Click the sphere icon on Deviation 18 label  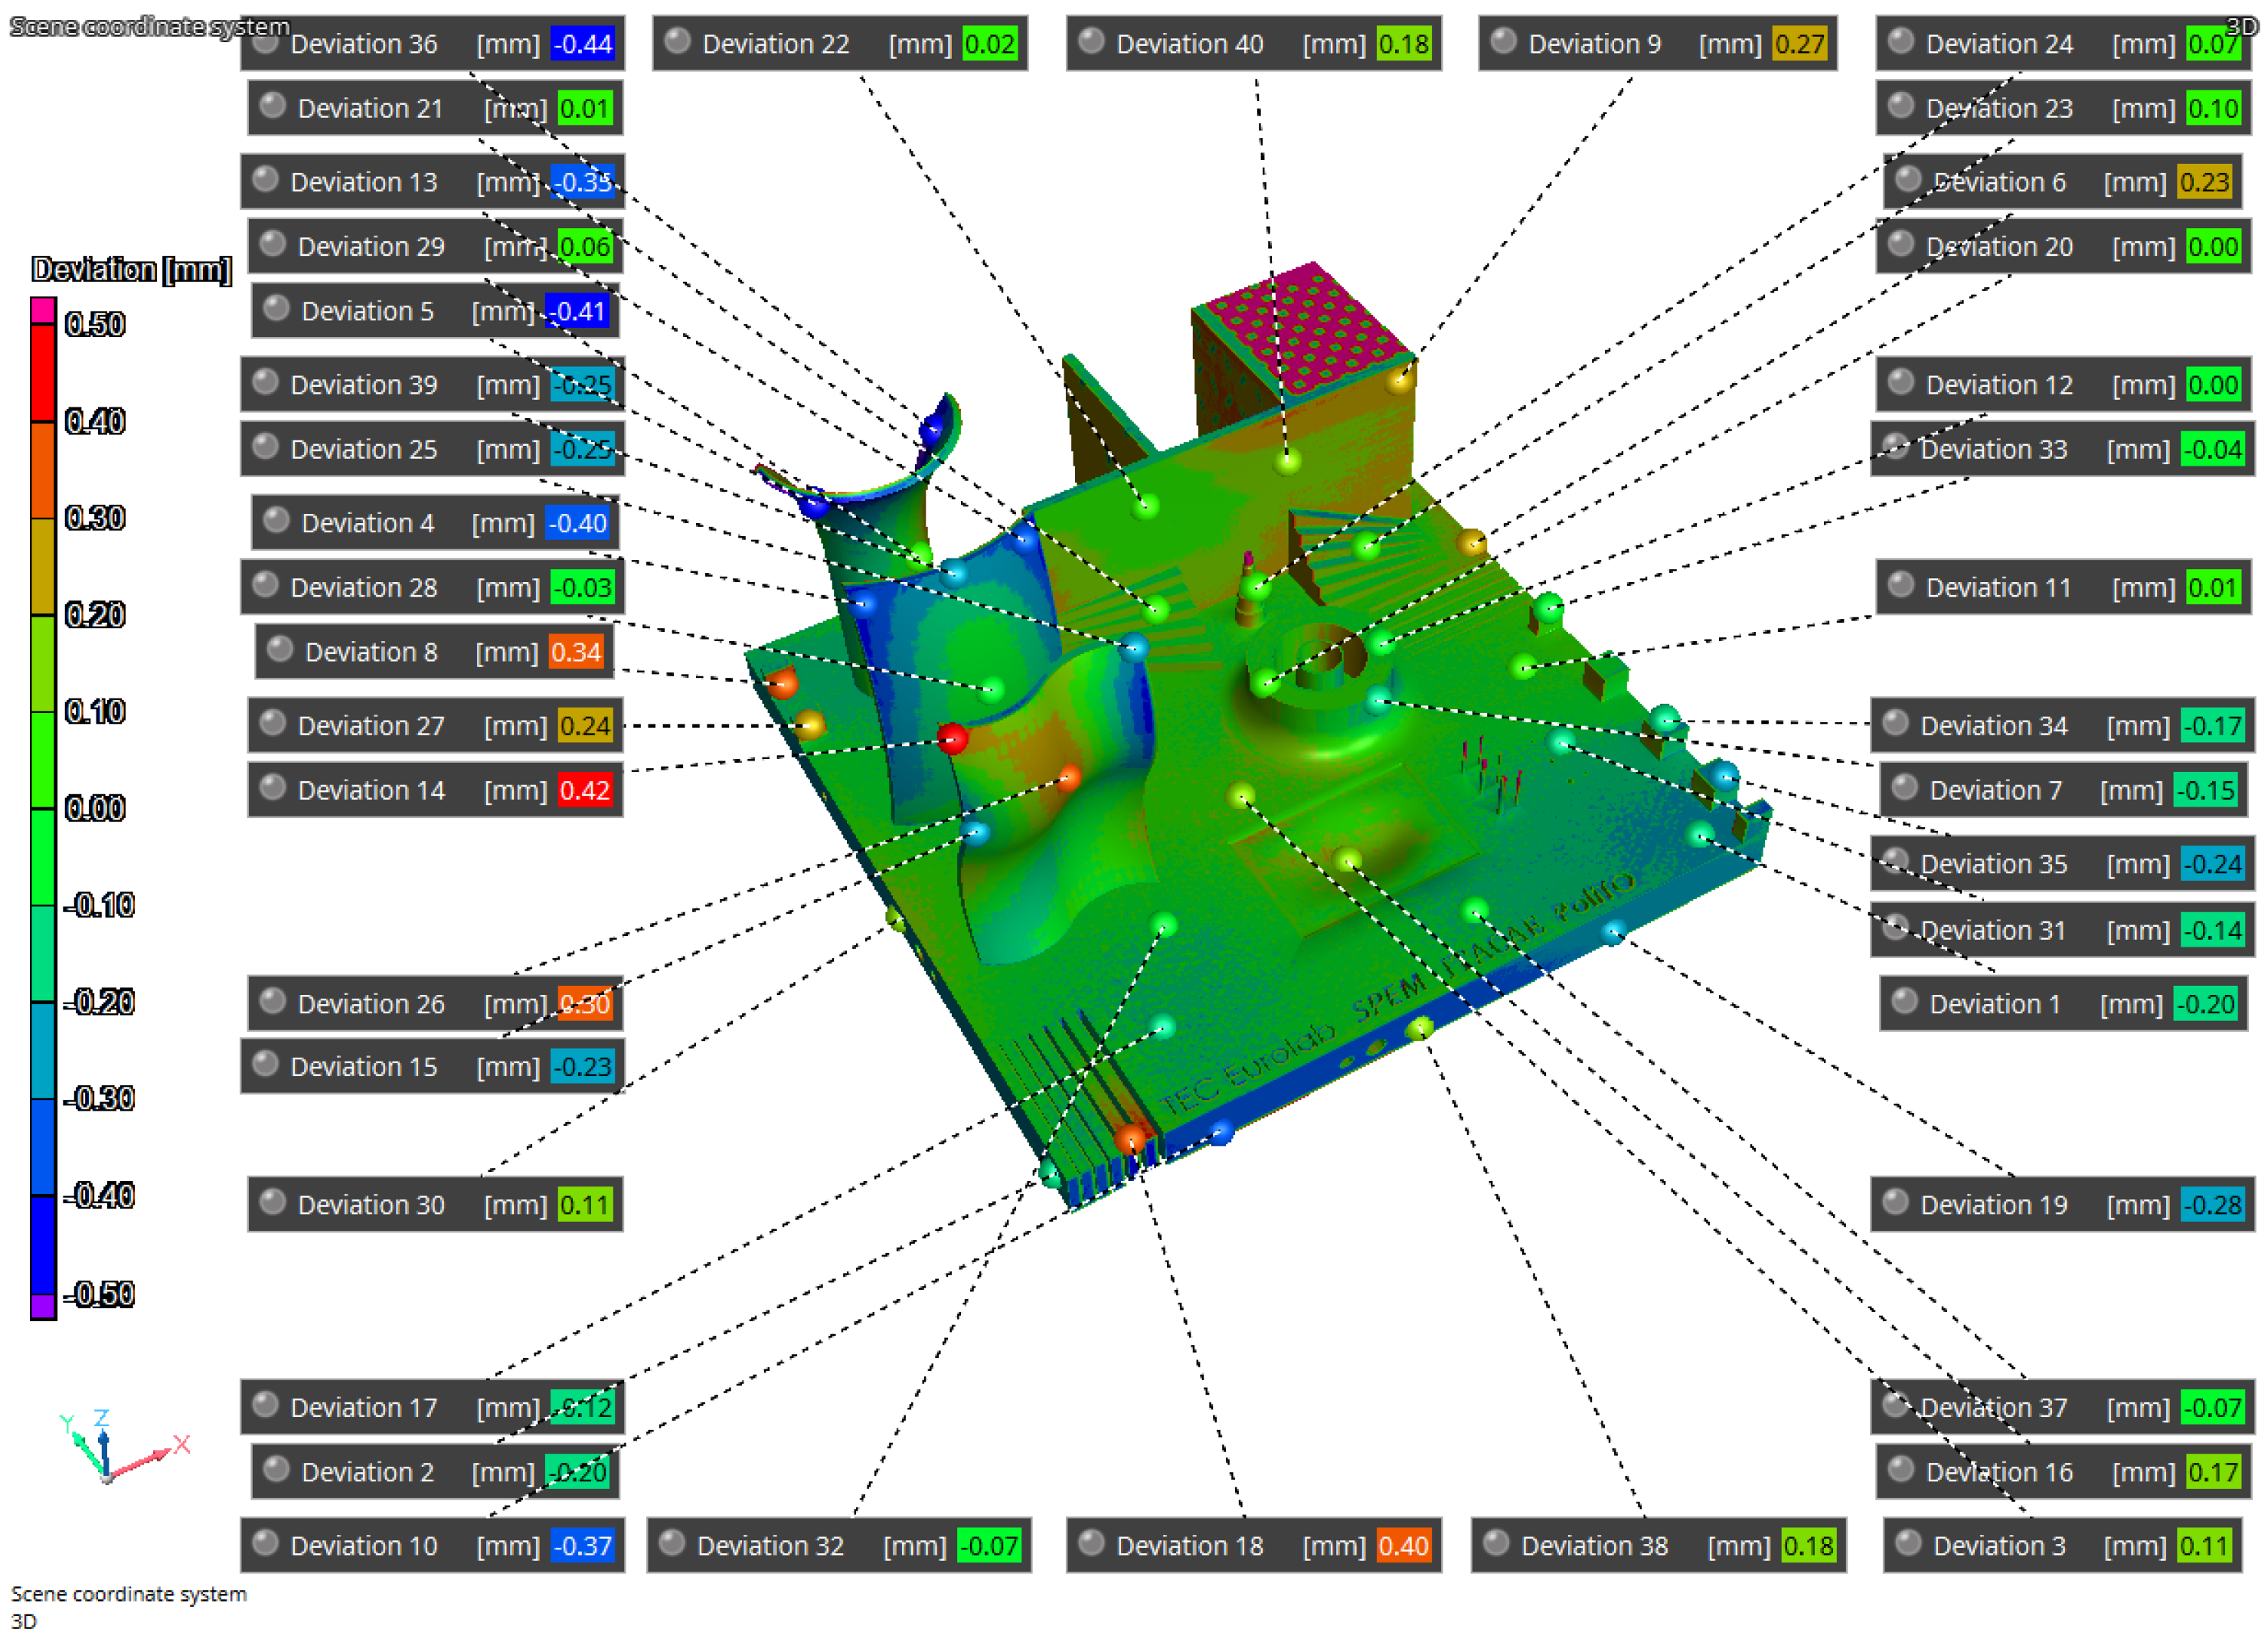tap(1092, 1542)
